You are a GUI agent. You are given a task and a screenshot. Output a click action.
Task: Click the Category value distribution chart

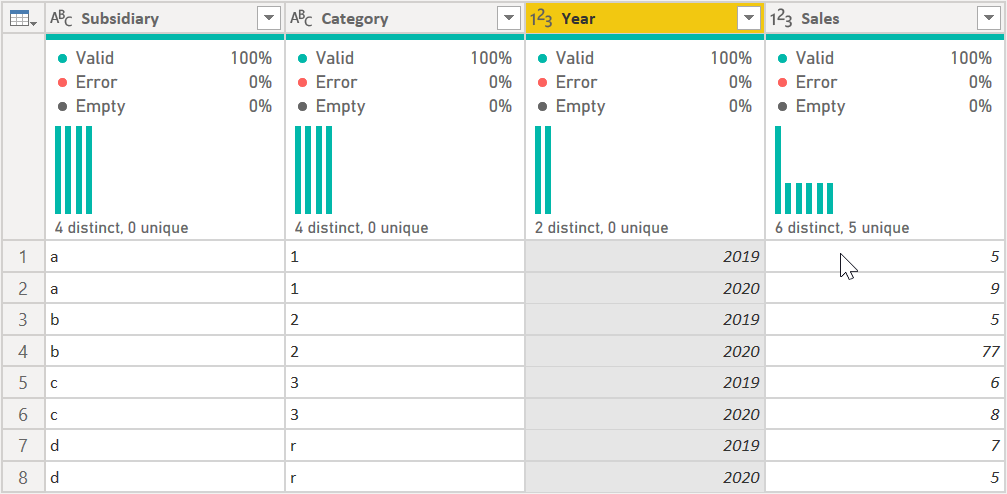(313, 170)
